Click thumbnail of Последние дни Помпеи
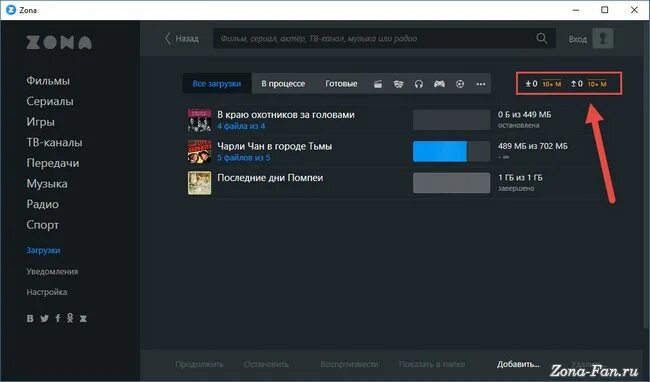The image size is (650, 382). pyautogui.click(x=199, y=183)
